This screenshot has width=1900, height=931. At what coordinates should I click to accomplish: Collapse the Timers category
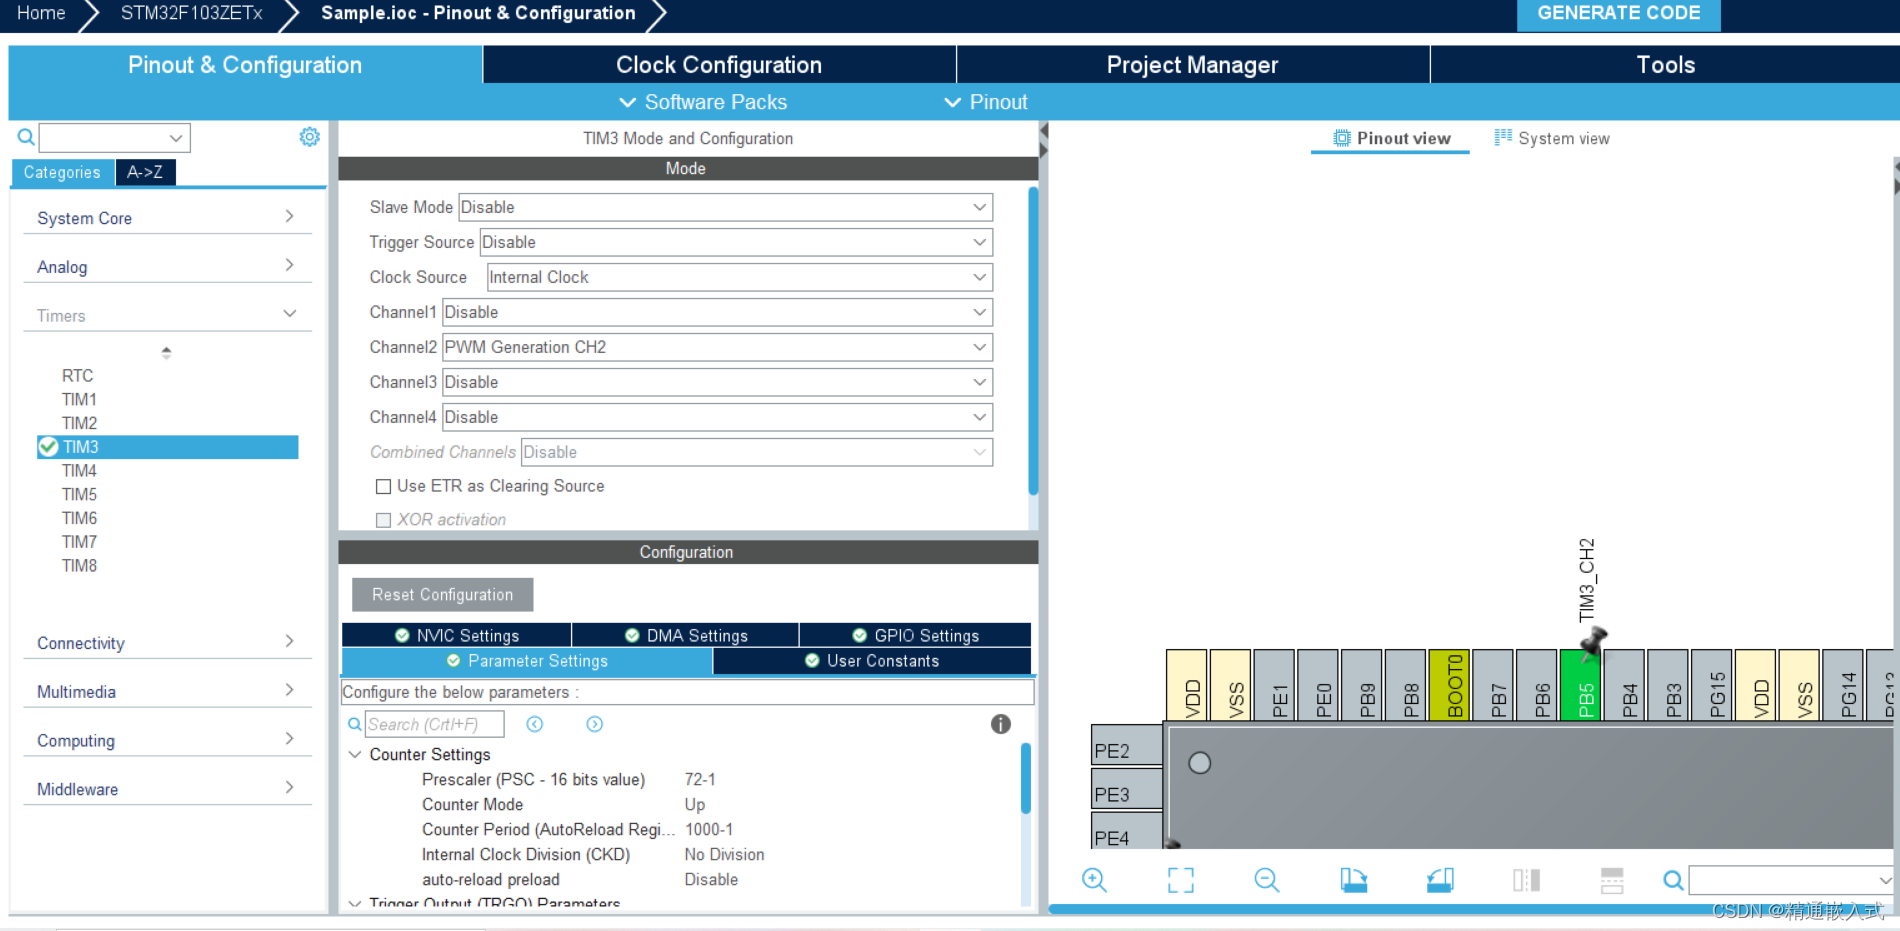click(x=166, y=315)
